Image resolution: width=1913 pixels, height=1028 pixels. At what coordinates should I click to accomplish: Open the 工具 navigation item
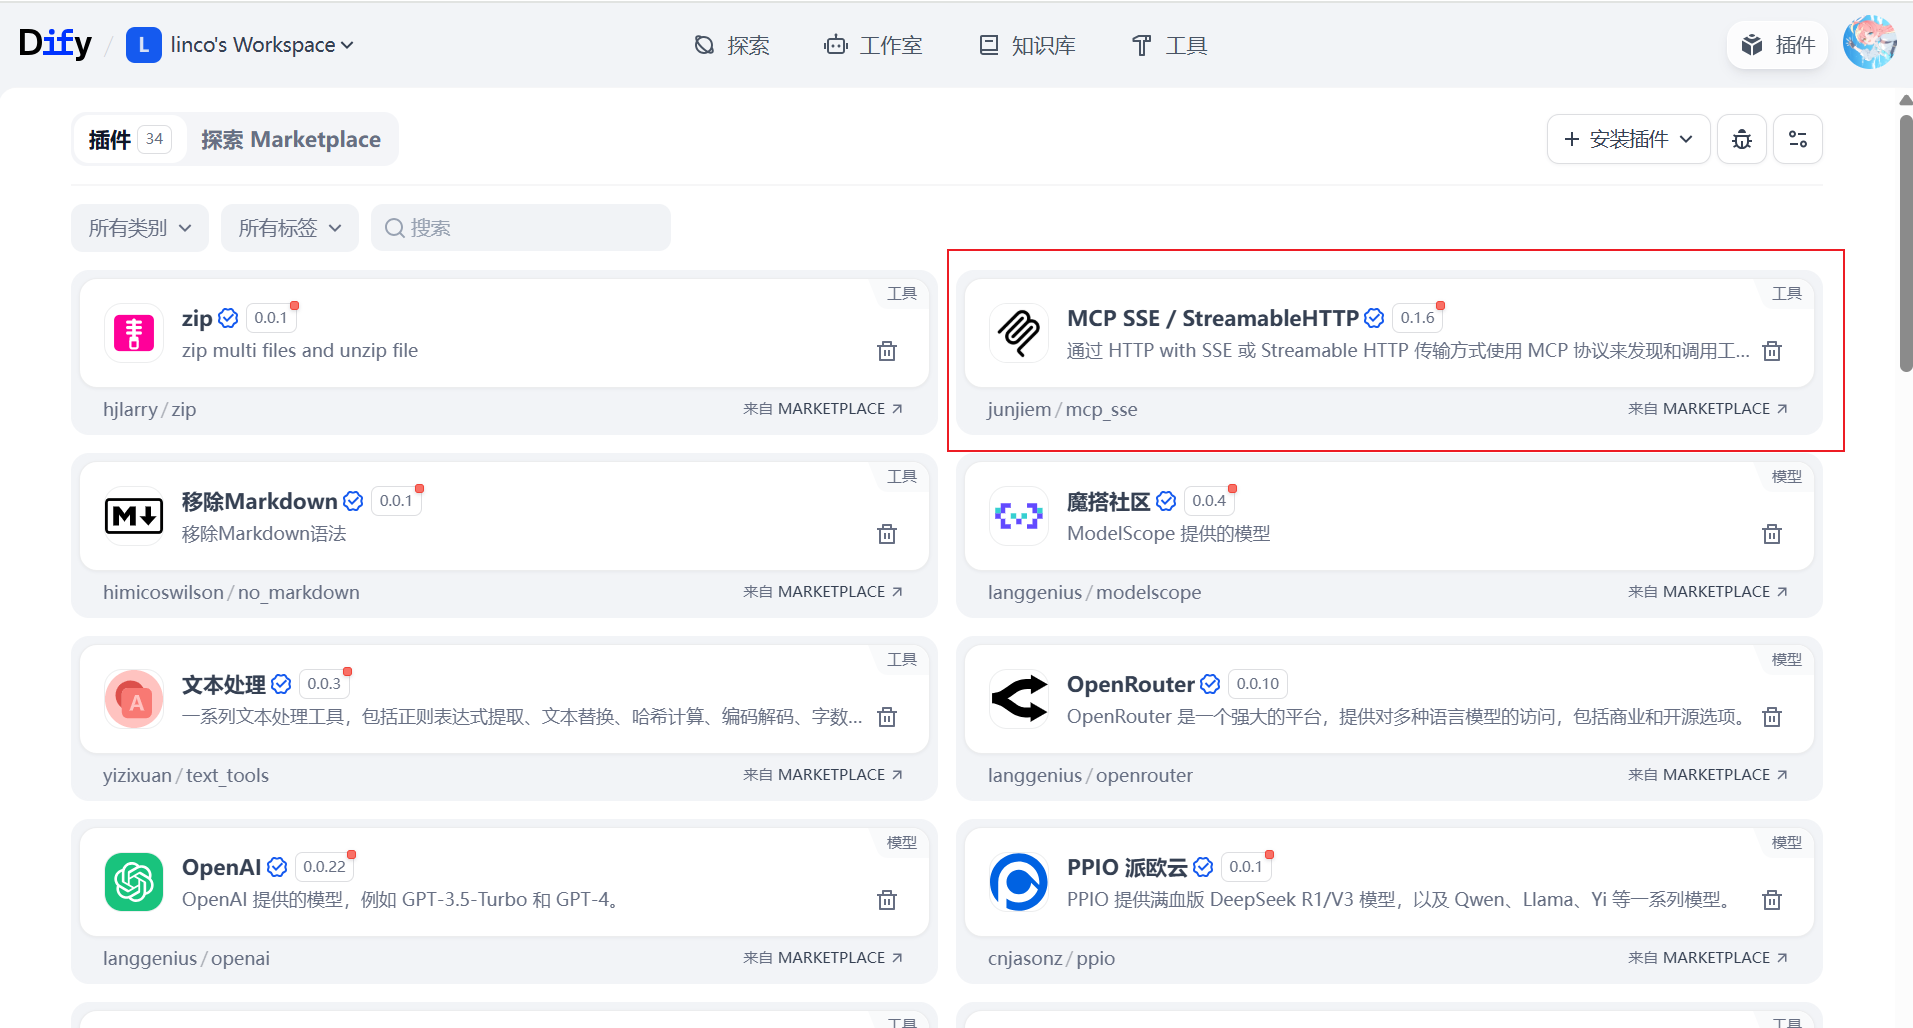1169,45
